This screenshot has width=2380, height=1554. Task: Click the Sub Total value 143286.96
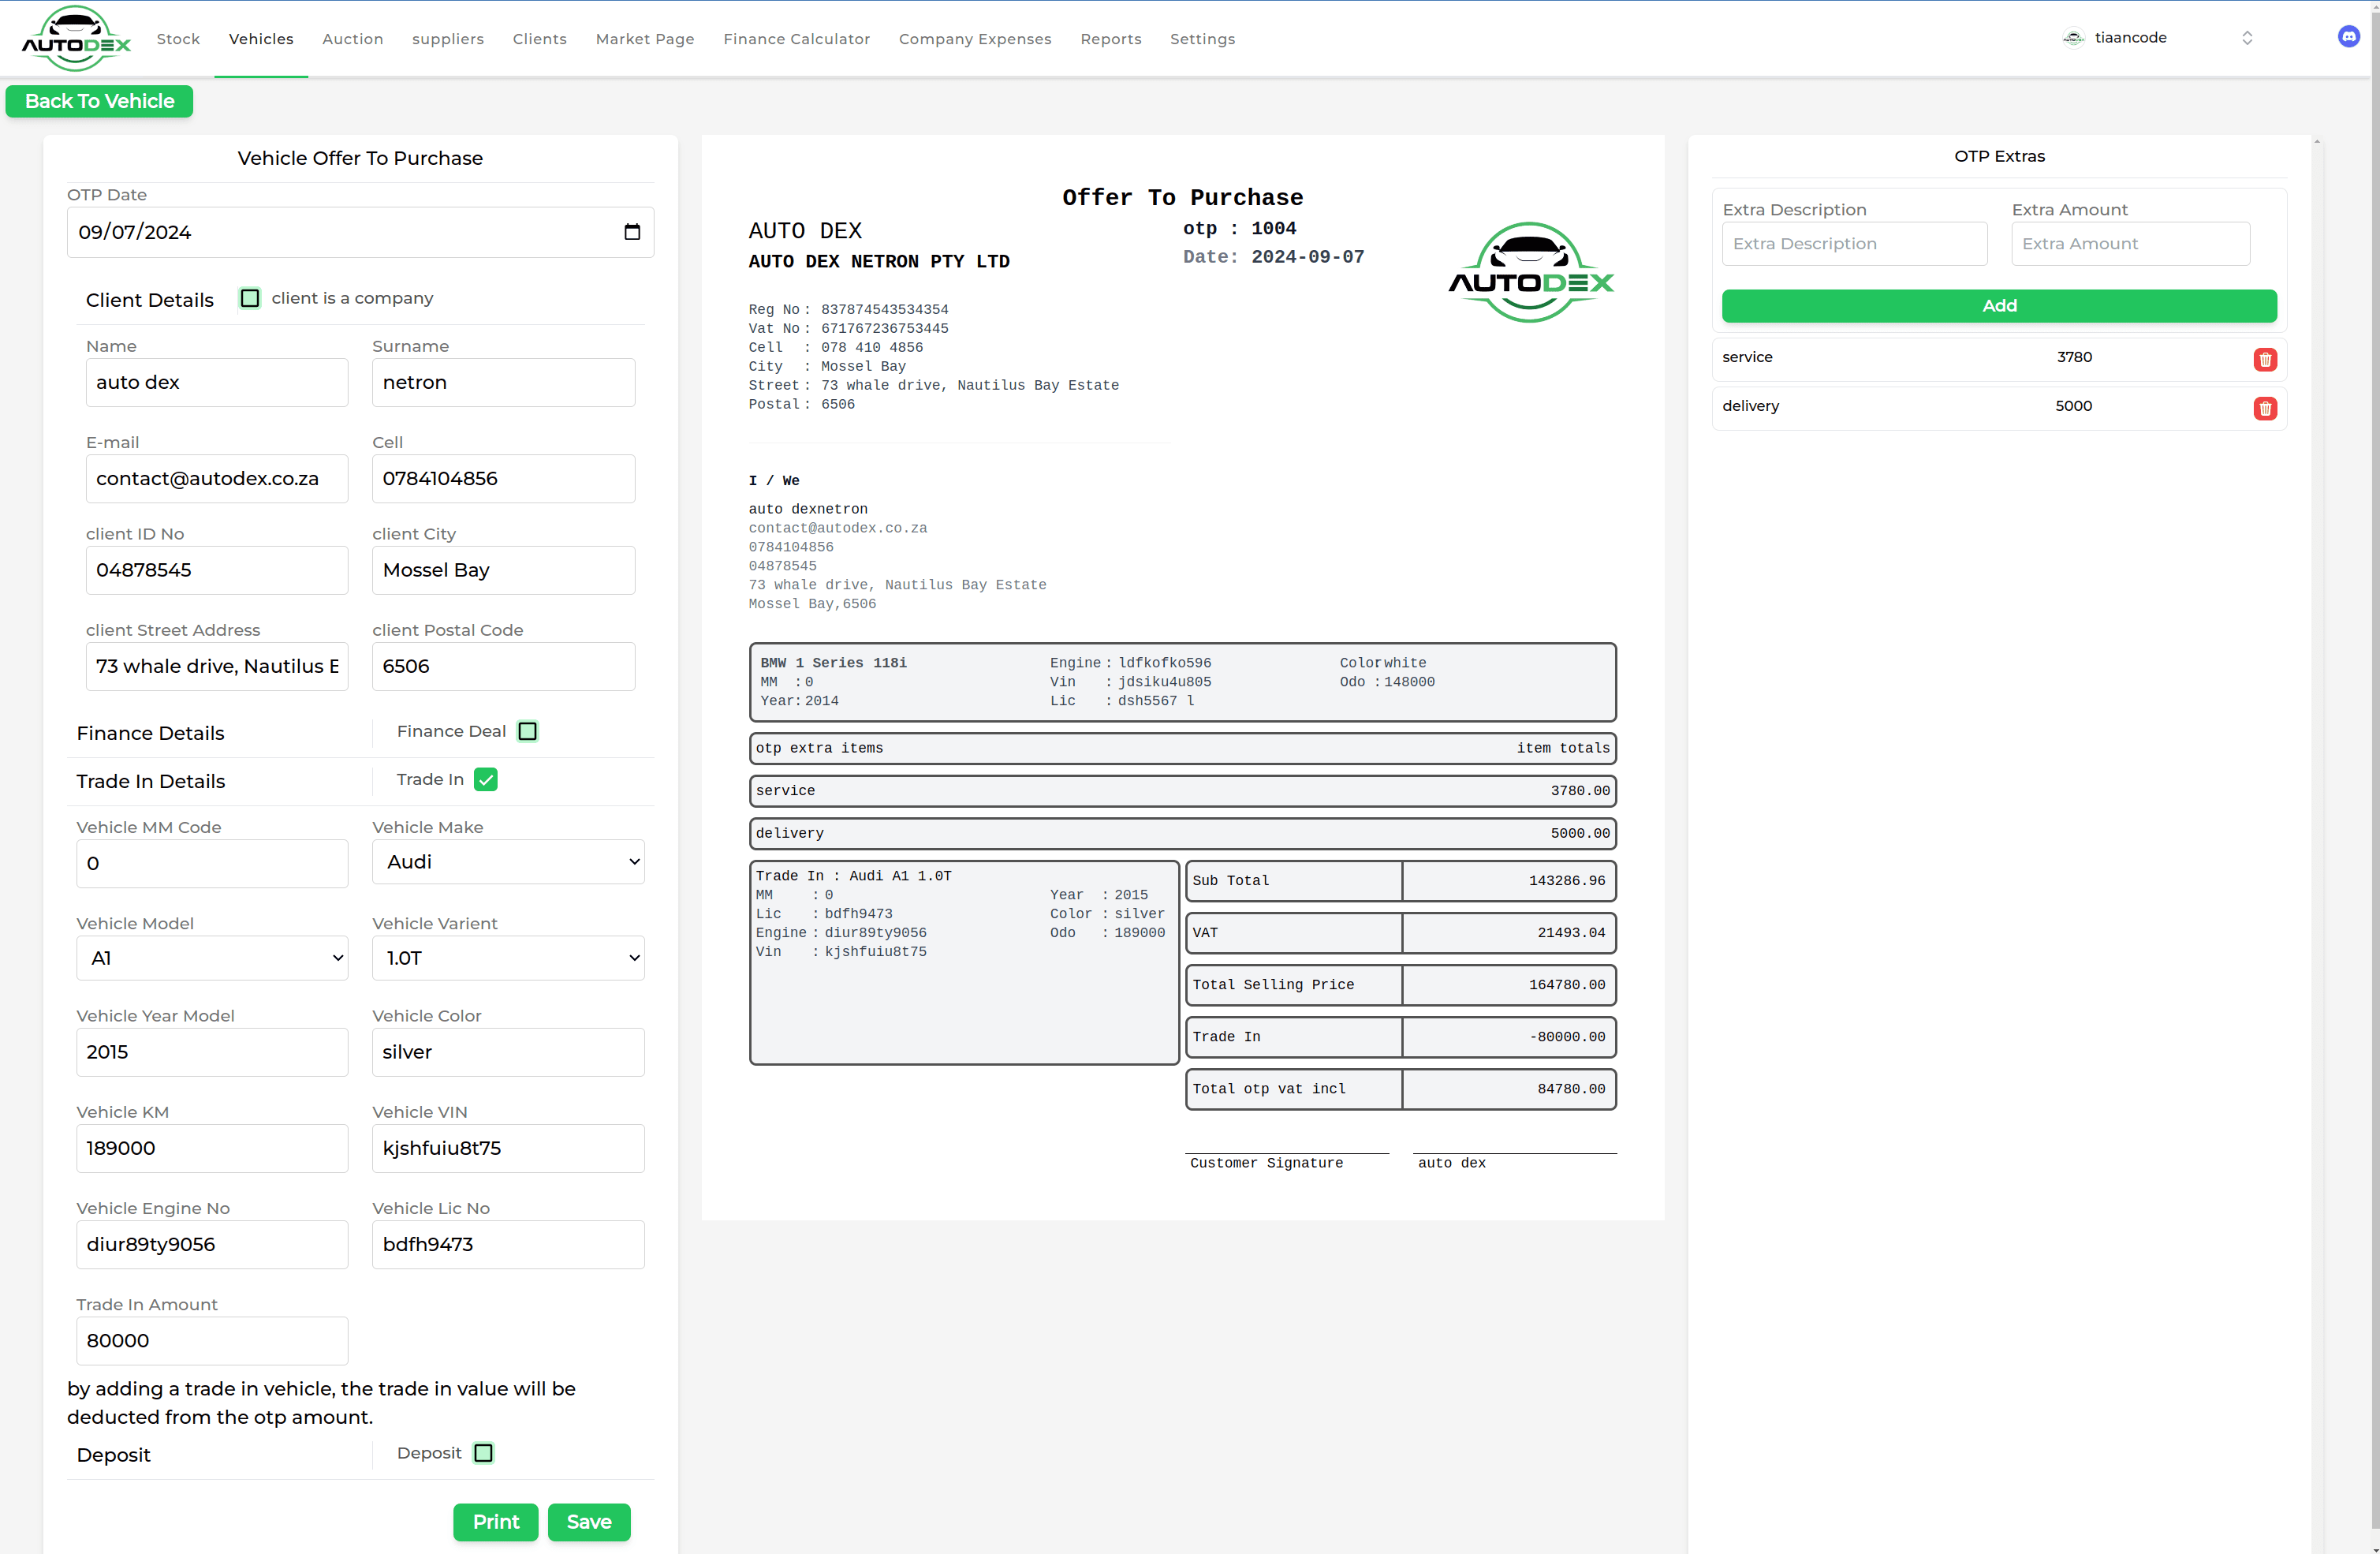point(1566,881)
